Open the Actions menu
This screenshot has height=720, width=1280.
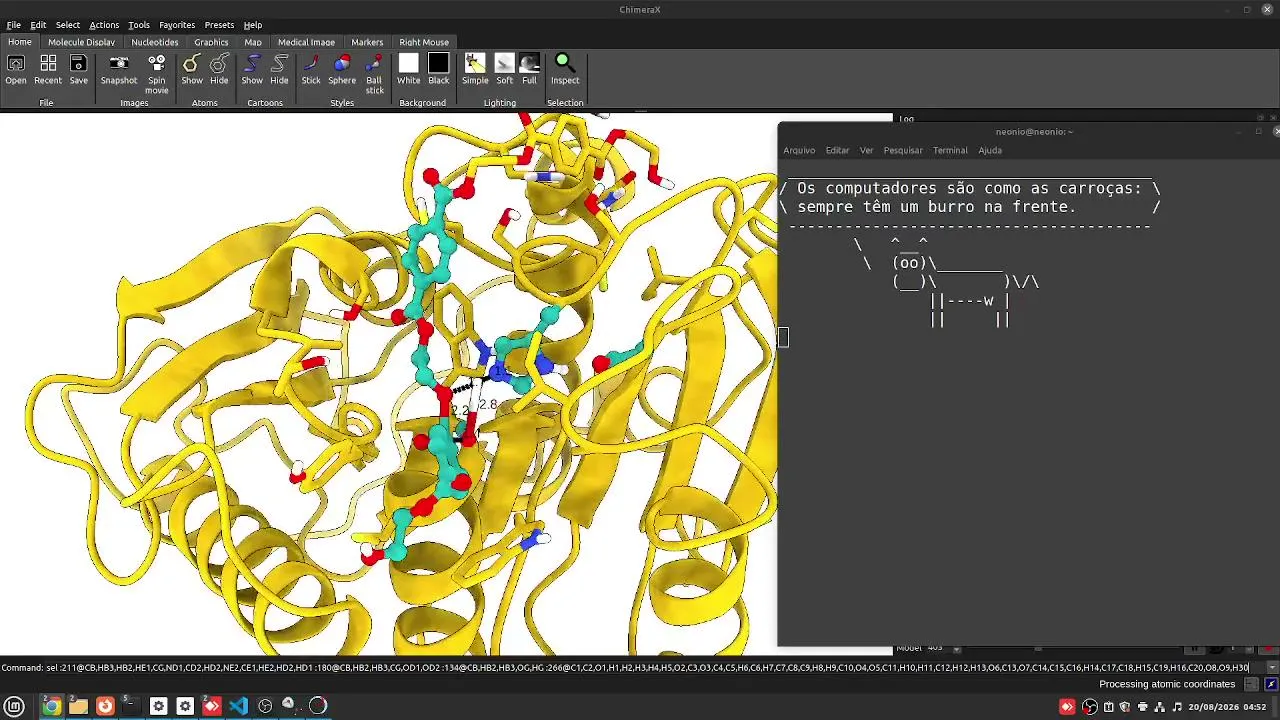(104, 25)
